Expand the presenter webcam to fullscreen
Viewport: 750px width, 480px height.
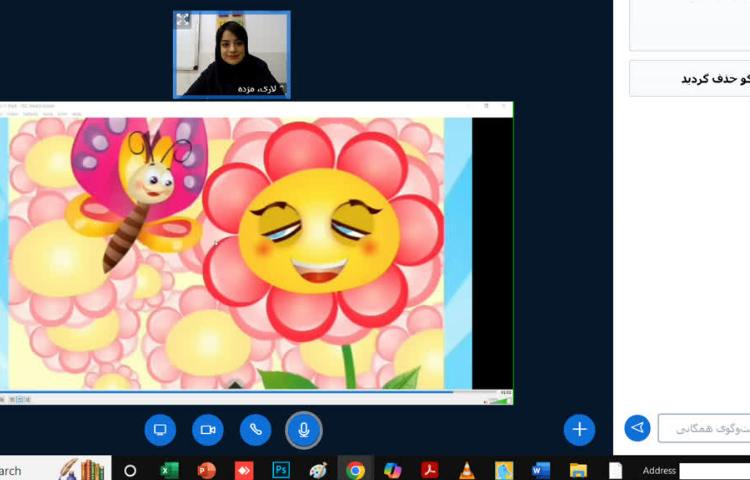183,20
